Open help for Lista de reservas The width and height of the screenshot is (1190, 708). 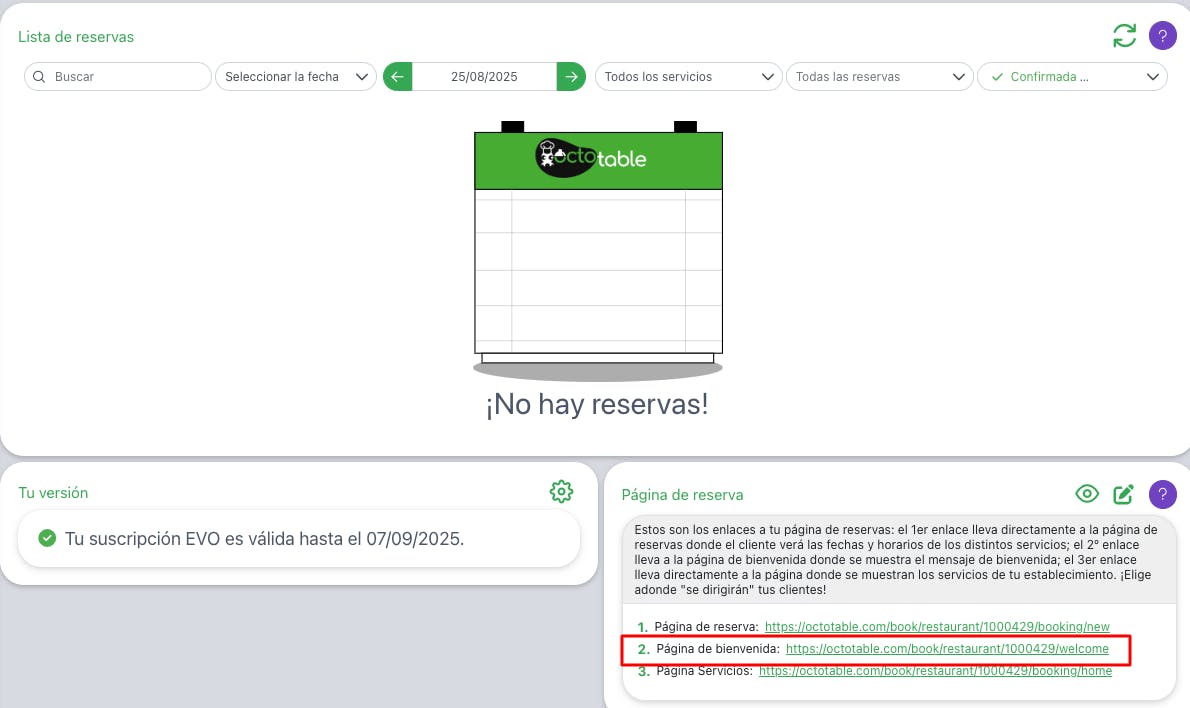coord(1162,35)
